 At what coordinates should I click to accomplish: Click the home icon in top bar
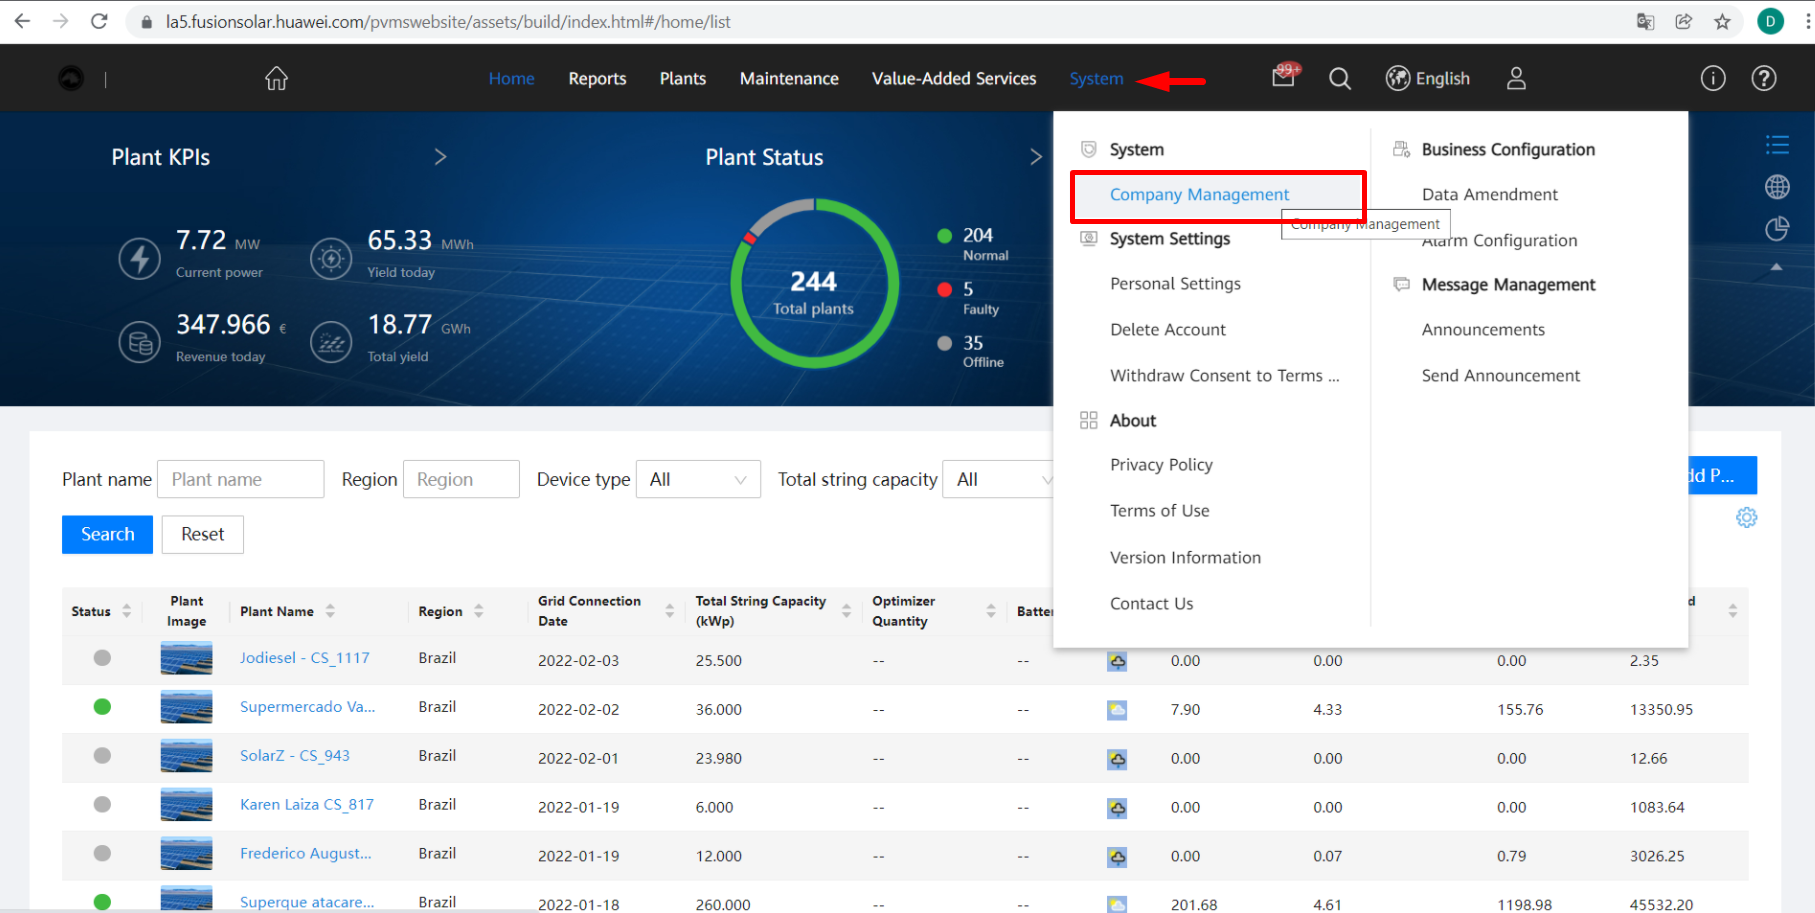coord(276,79)
